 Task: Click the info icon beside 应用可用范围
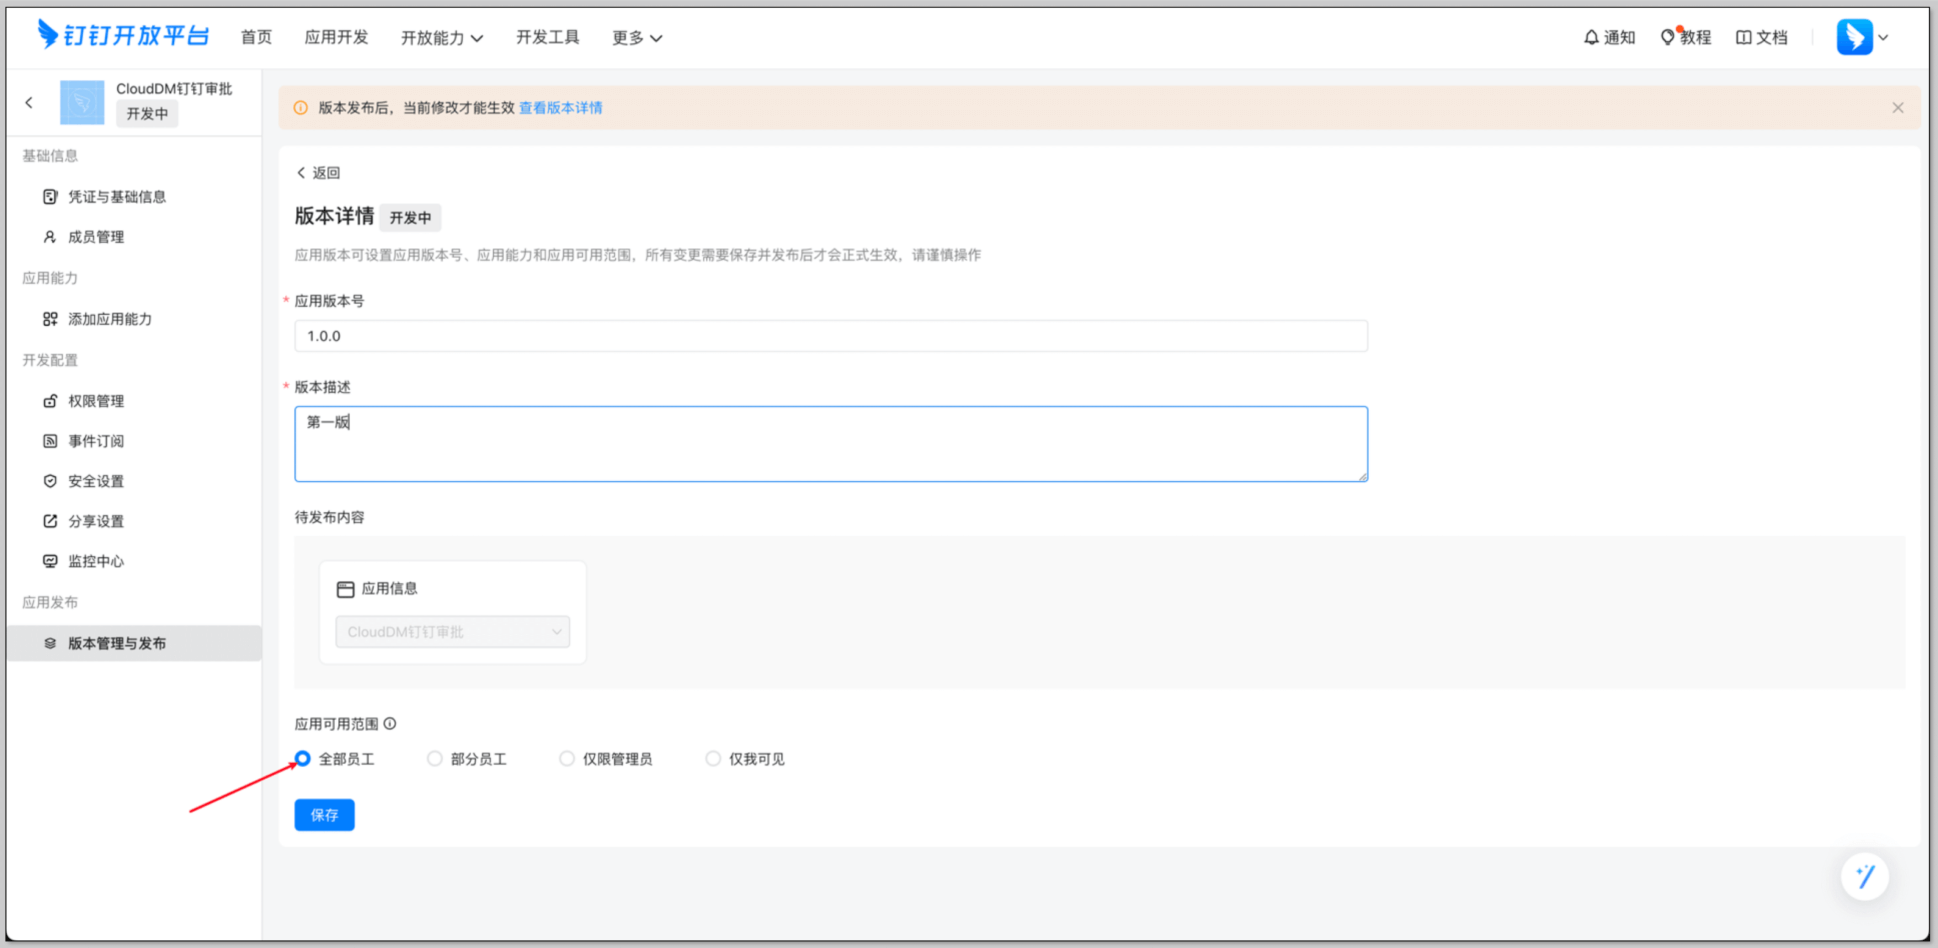point(390,723)
